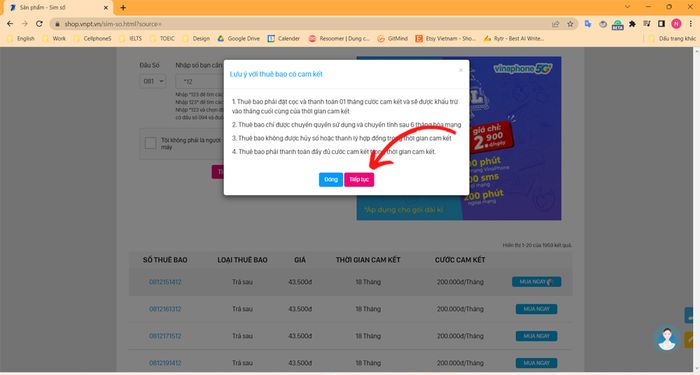Open the BETA extension icon
This screenshot has height=375, width=700.
click(x=618, y=25)
